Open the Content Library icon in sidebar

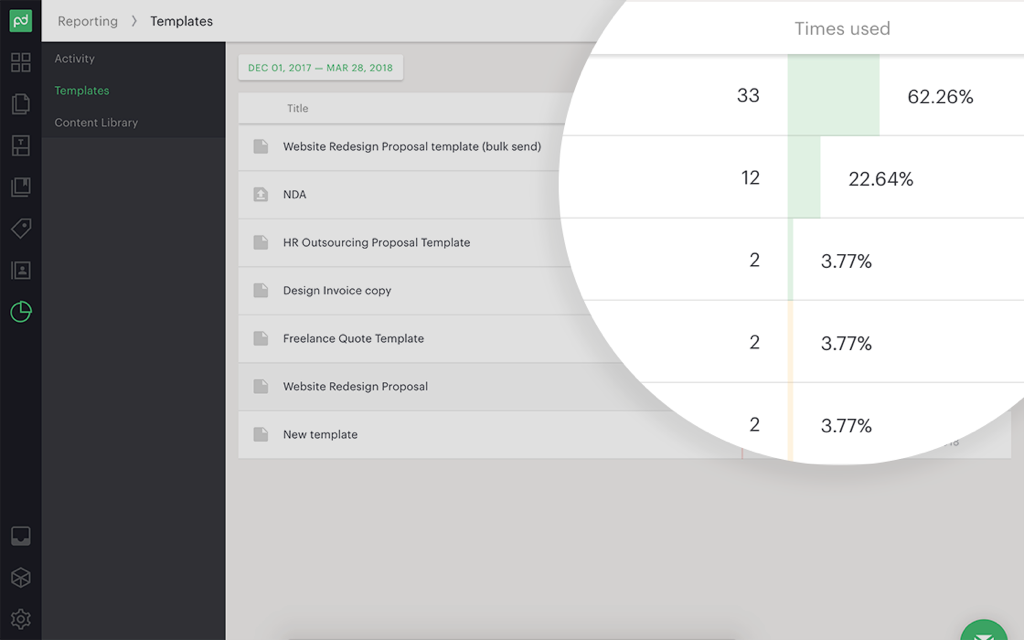[21, 187]
